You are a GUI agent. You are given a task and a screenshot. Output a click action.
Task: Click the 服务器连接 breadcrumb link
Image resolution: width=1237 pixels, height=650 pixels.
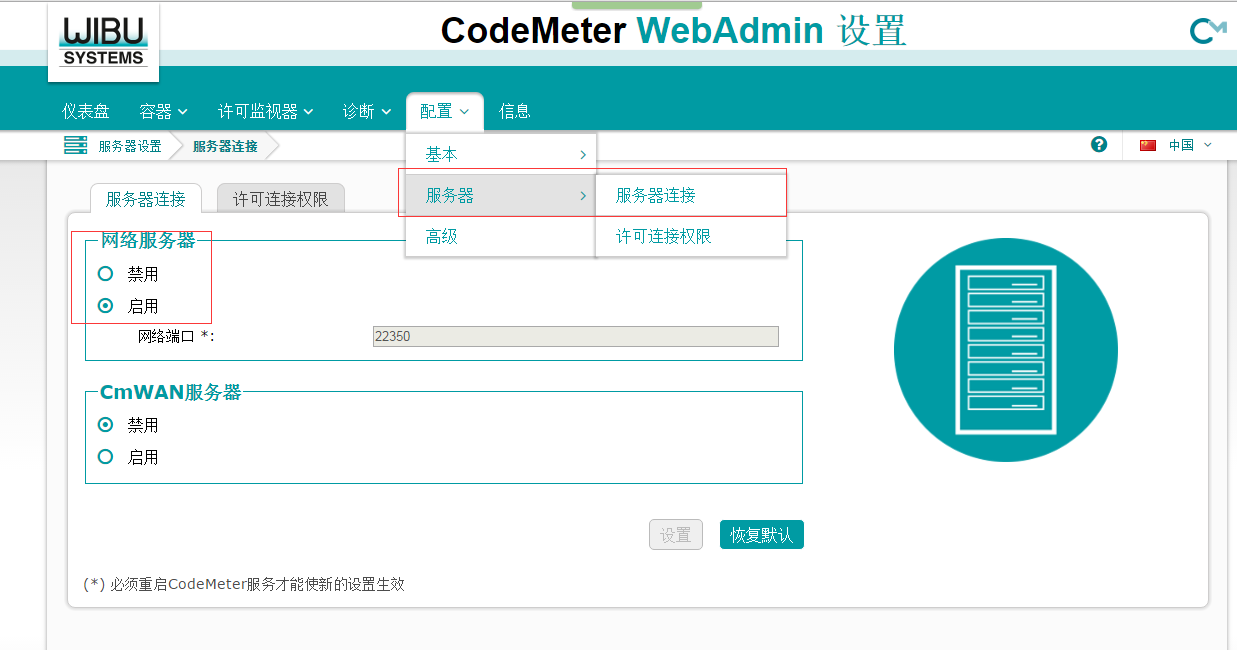(225, 146)
